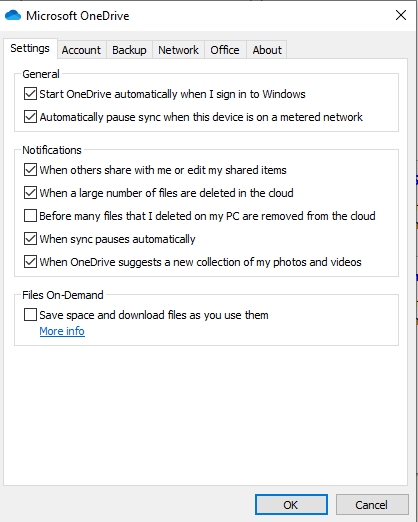Click the Notifications group heading
The width and height of the screenshot is (418, 522).
click(x=52, y=150)
